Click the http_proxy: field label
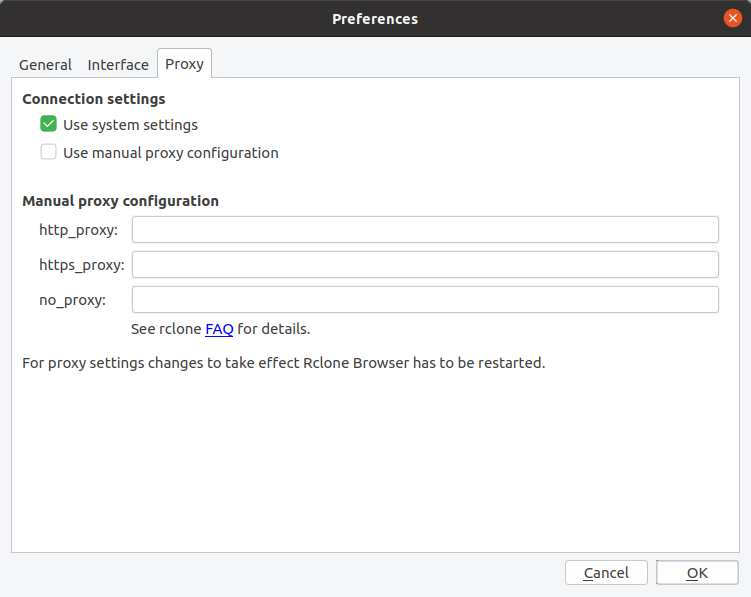The width and height of the screenshot is (751, 597). (79, 230)
